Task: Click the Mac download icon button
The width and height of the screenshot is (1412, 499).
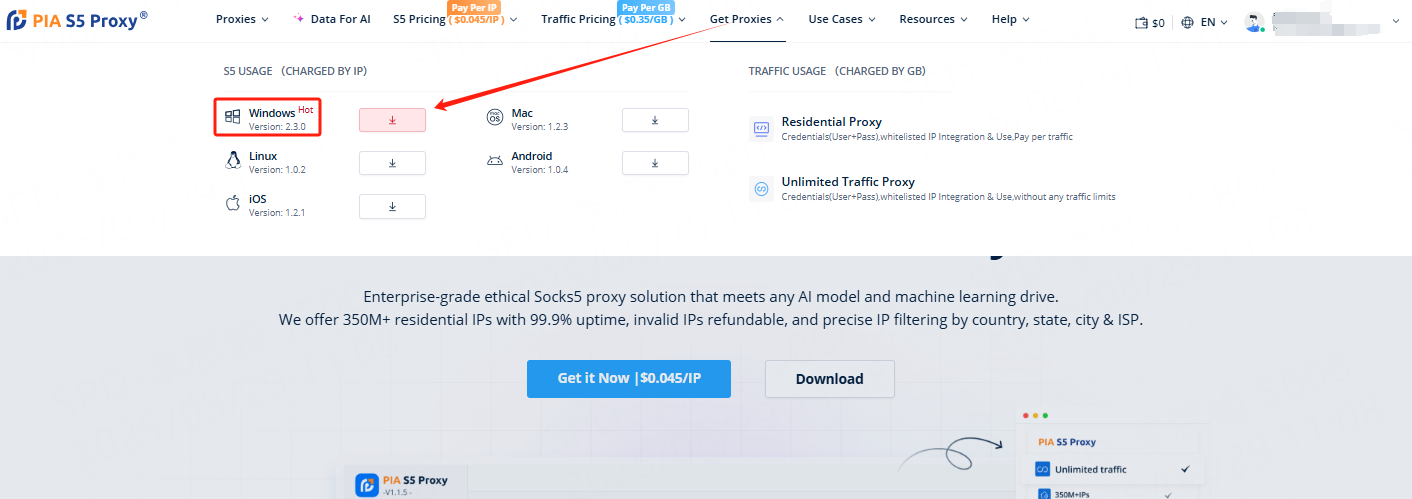Action: [x=655, y=120]
